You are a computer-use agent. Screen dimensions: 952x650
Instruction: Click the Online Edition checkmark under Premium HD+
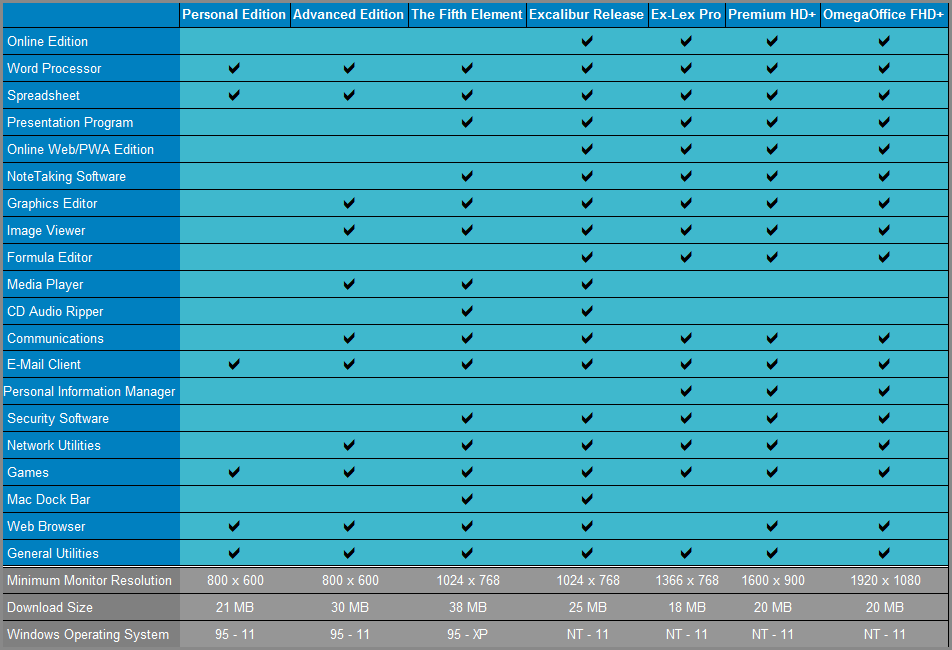click(x=772, y=42)
